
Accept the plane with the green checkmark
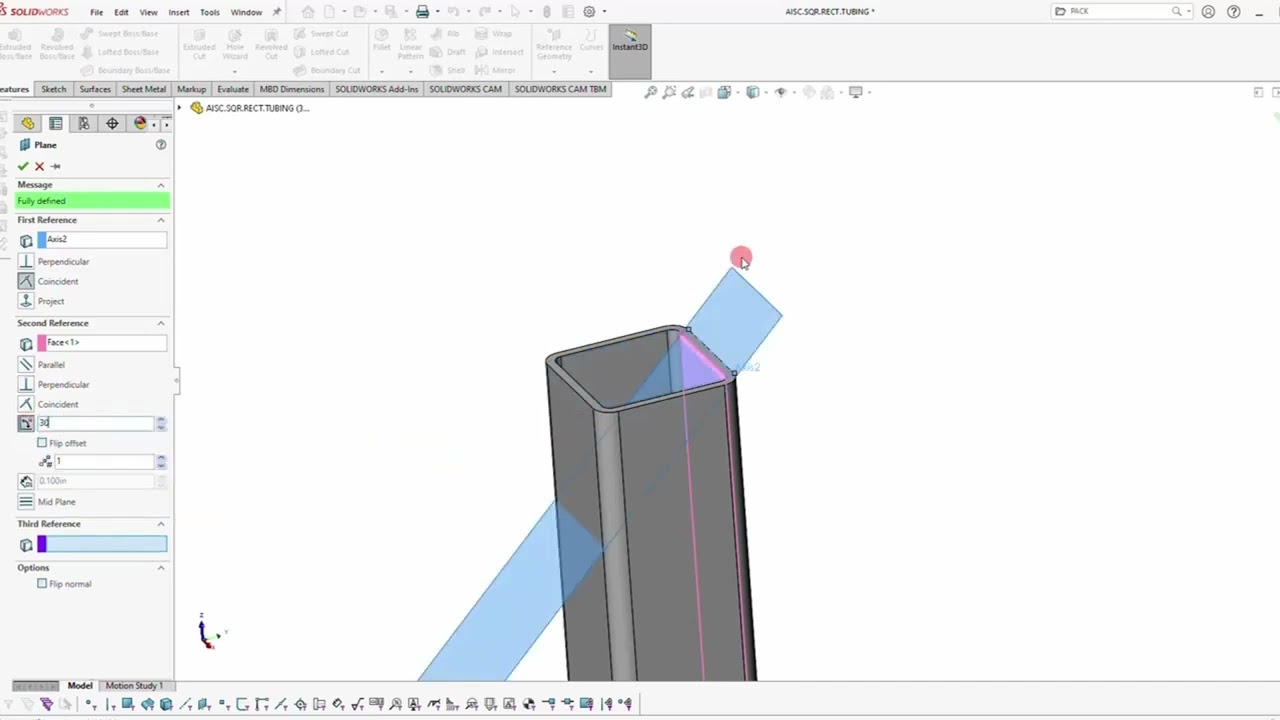[x=23, y=166]
